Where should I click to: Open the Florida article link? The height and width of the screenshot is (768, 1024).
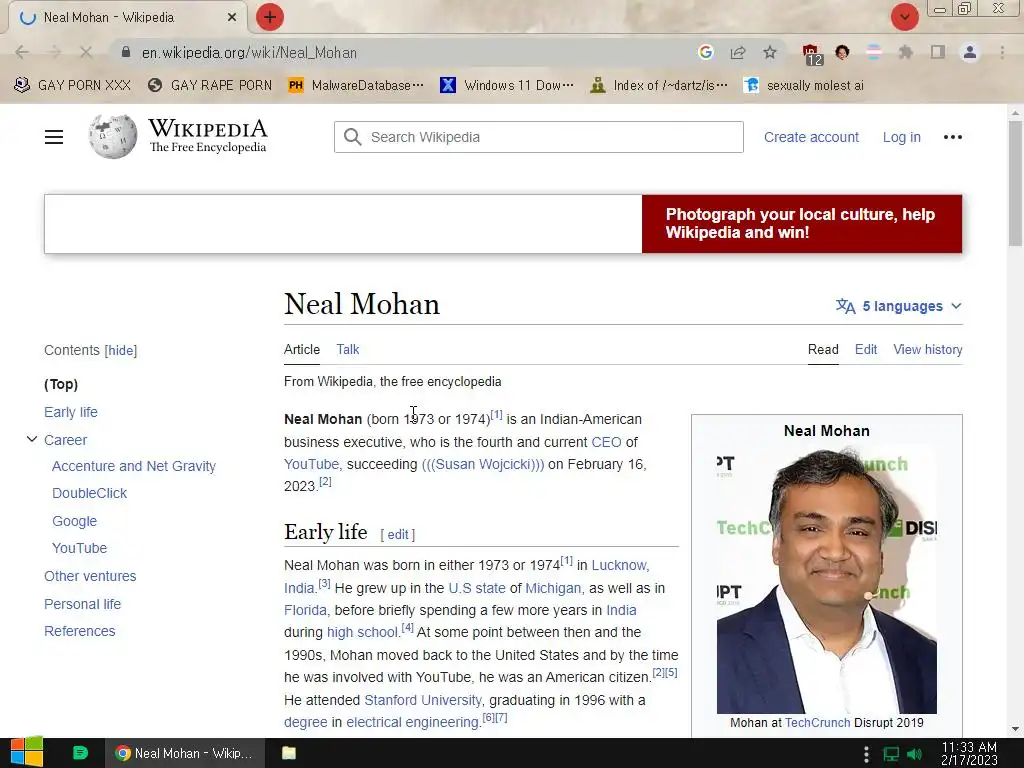click(x=305, y=610)
